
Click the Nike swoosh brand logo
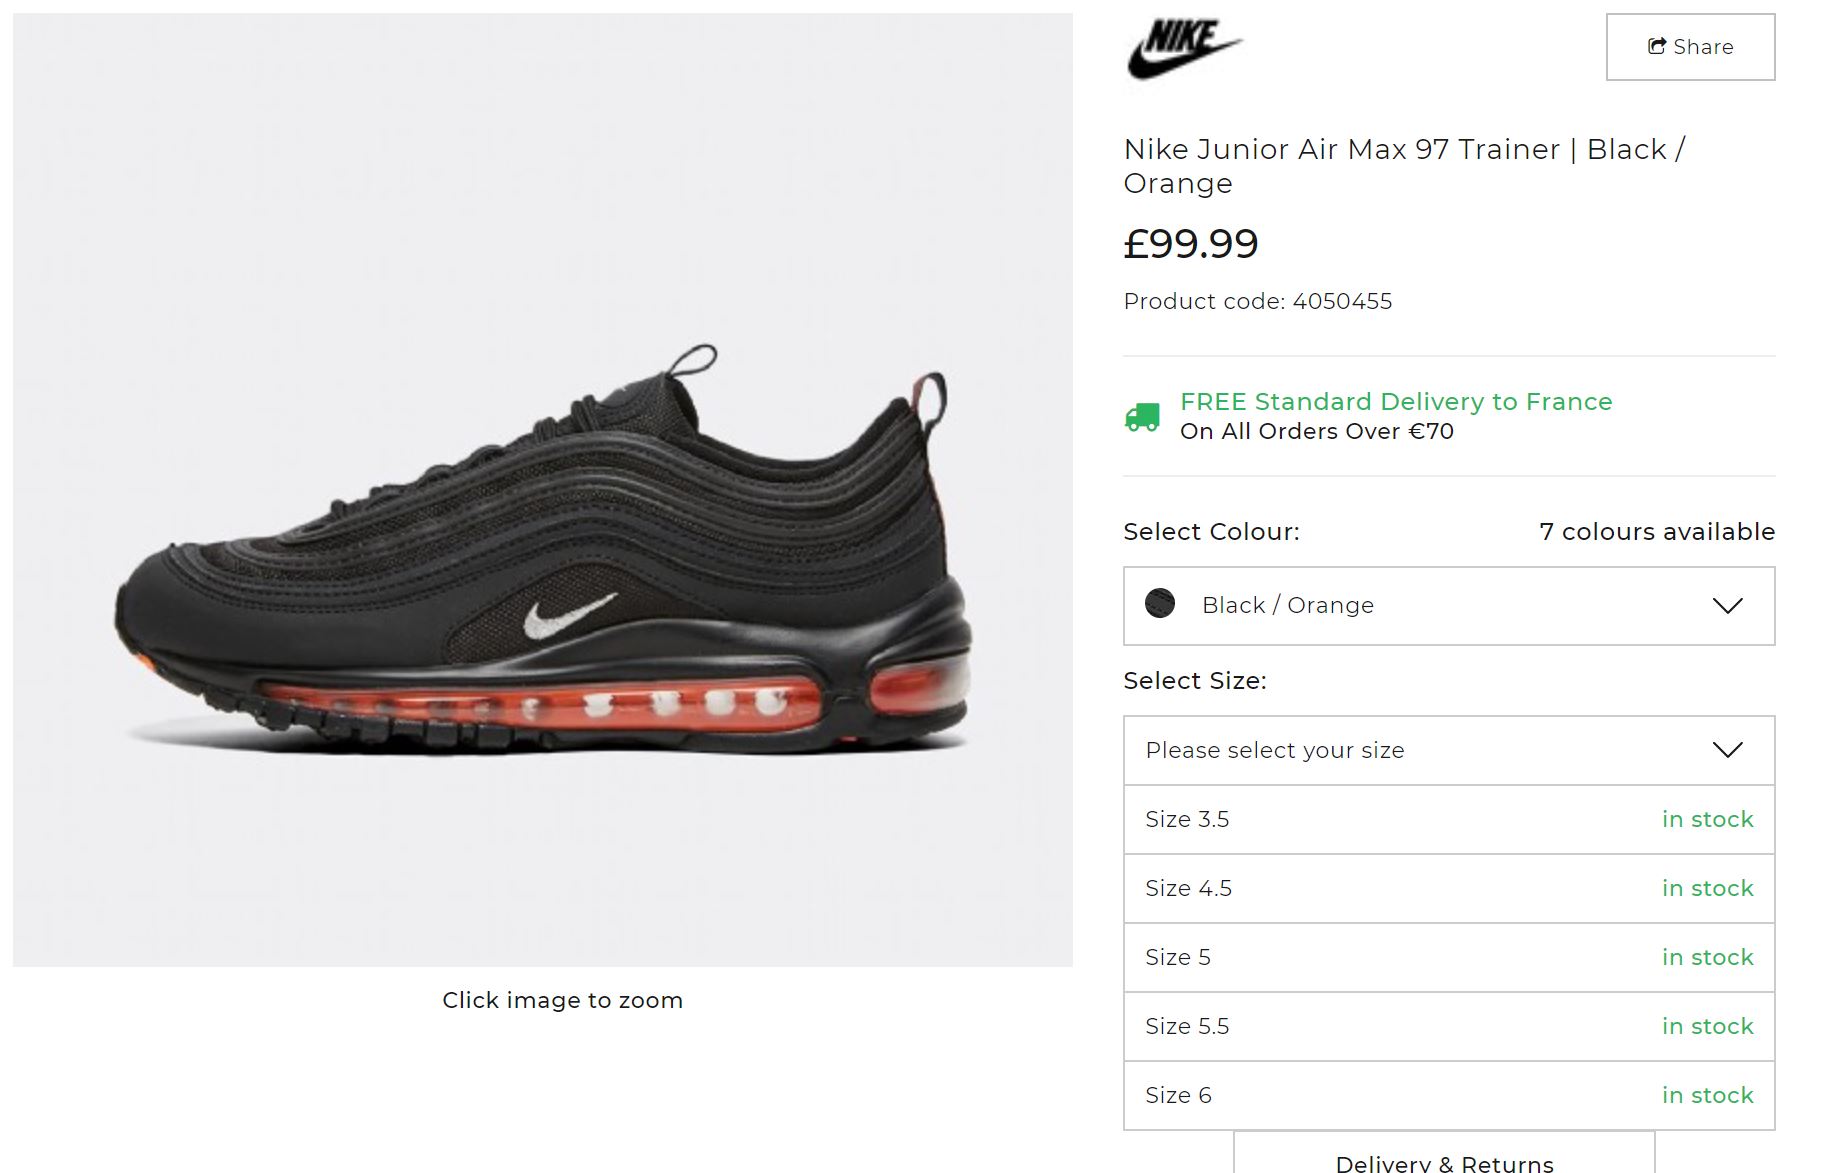(x=1184, y=48)
